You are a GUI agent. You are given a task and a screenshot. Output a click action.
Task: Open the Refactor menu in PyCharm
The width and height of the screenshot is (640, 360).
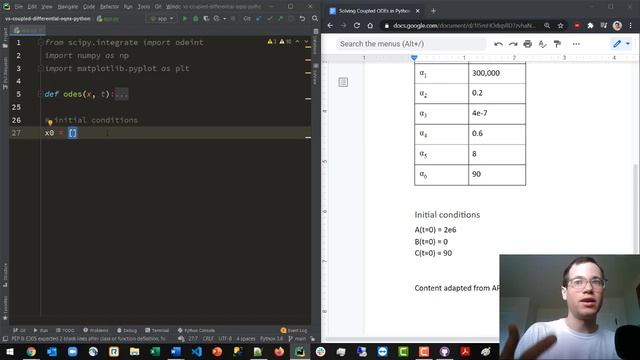(109, 7)
